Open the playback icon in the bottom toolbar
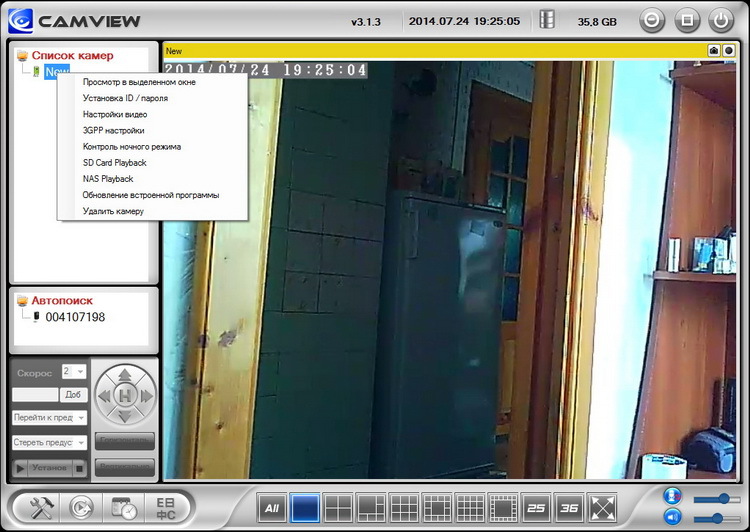This screenshot has width=750, height=532. pyautogui.click(x=82, y=508)
